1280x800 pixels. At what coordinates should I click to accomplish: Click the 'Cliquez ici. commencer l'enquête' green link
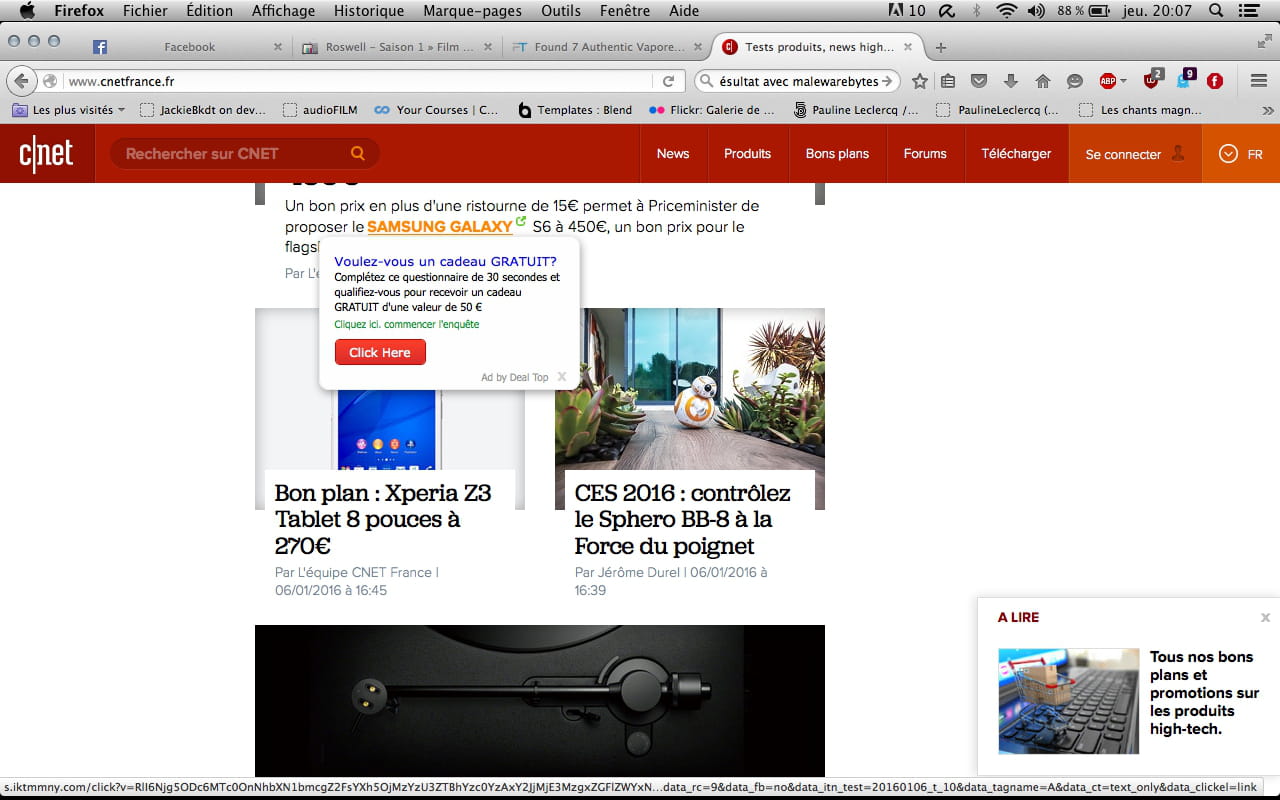(x=406, y=324)
